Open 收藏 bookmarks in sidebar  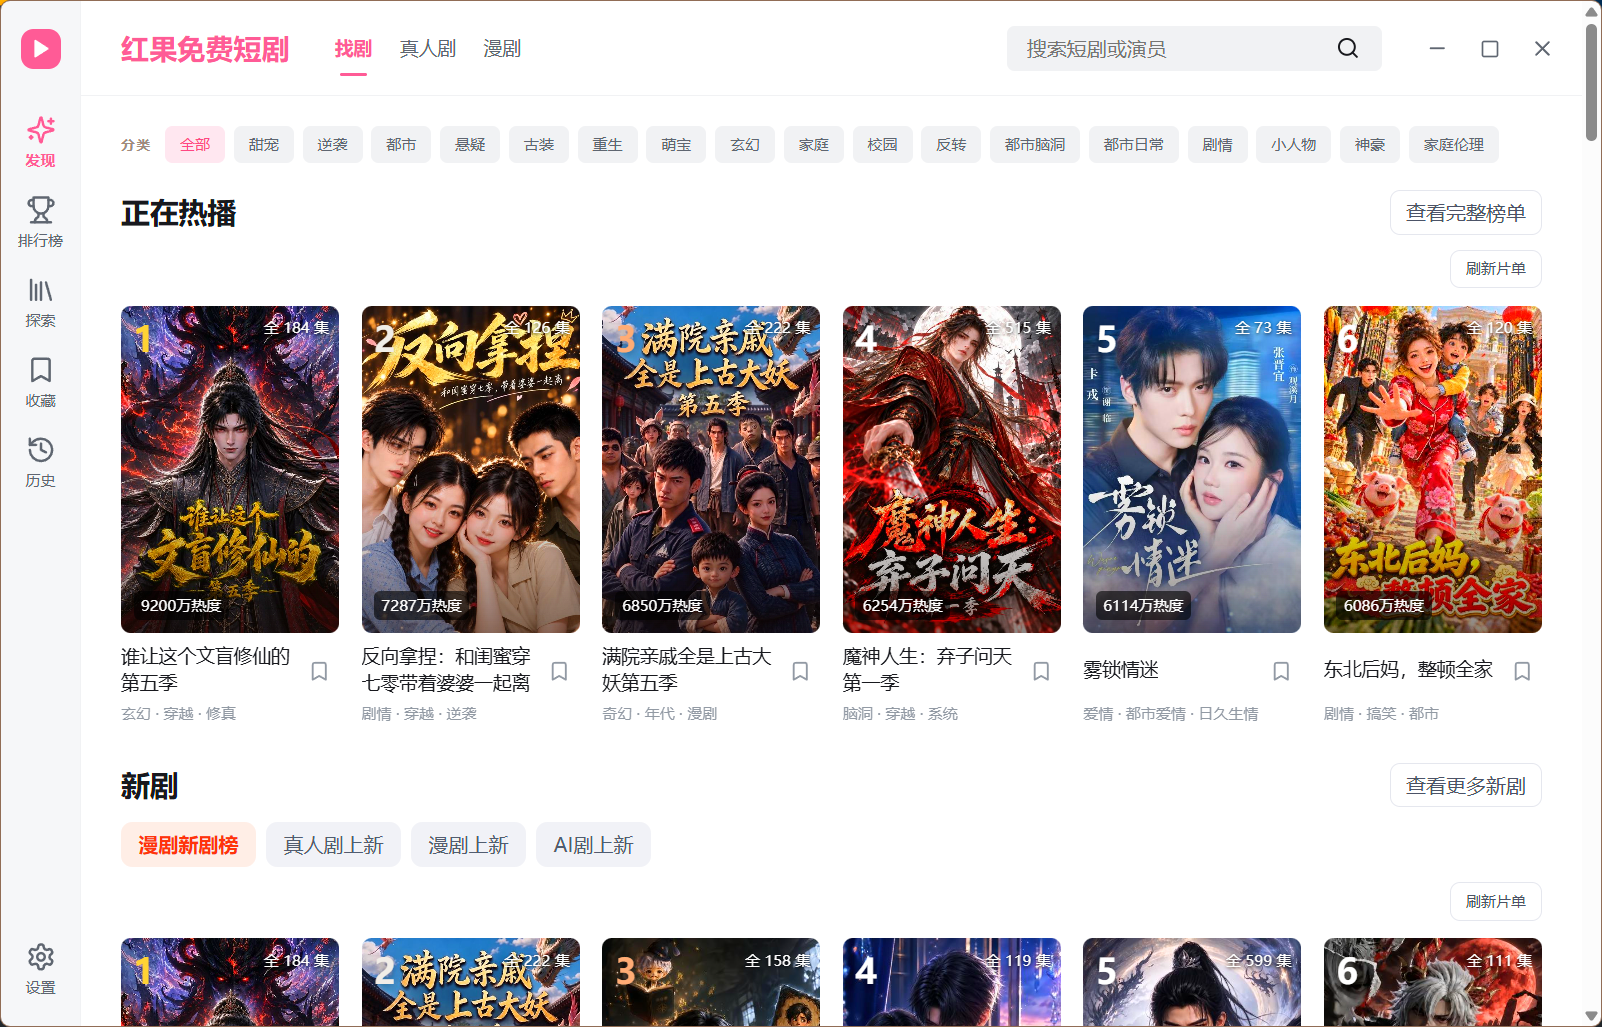(41, 382)
